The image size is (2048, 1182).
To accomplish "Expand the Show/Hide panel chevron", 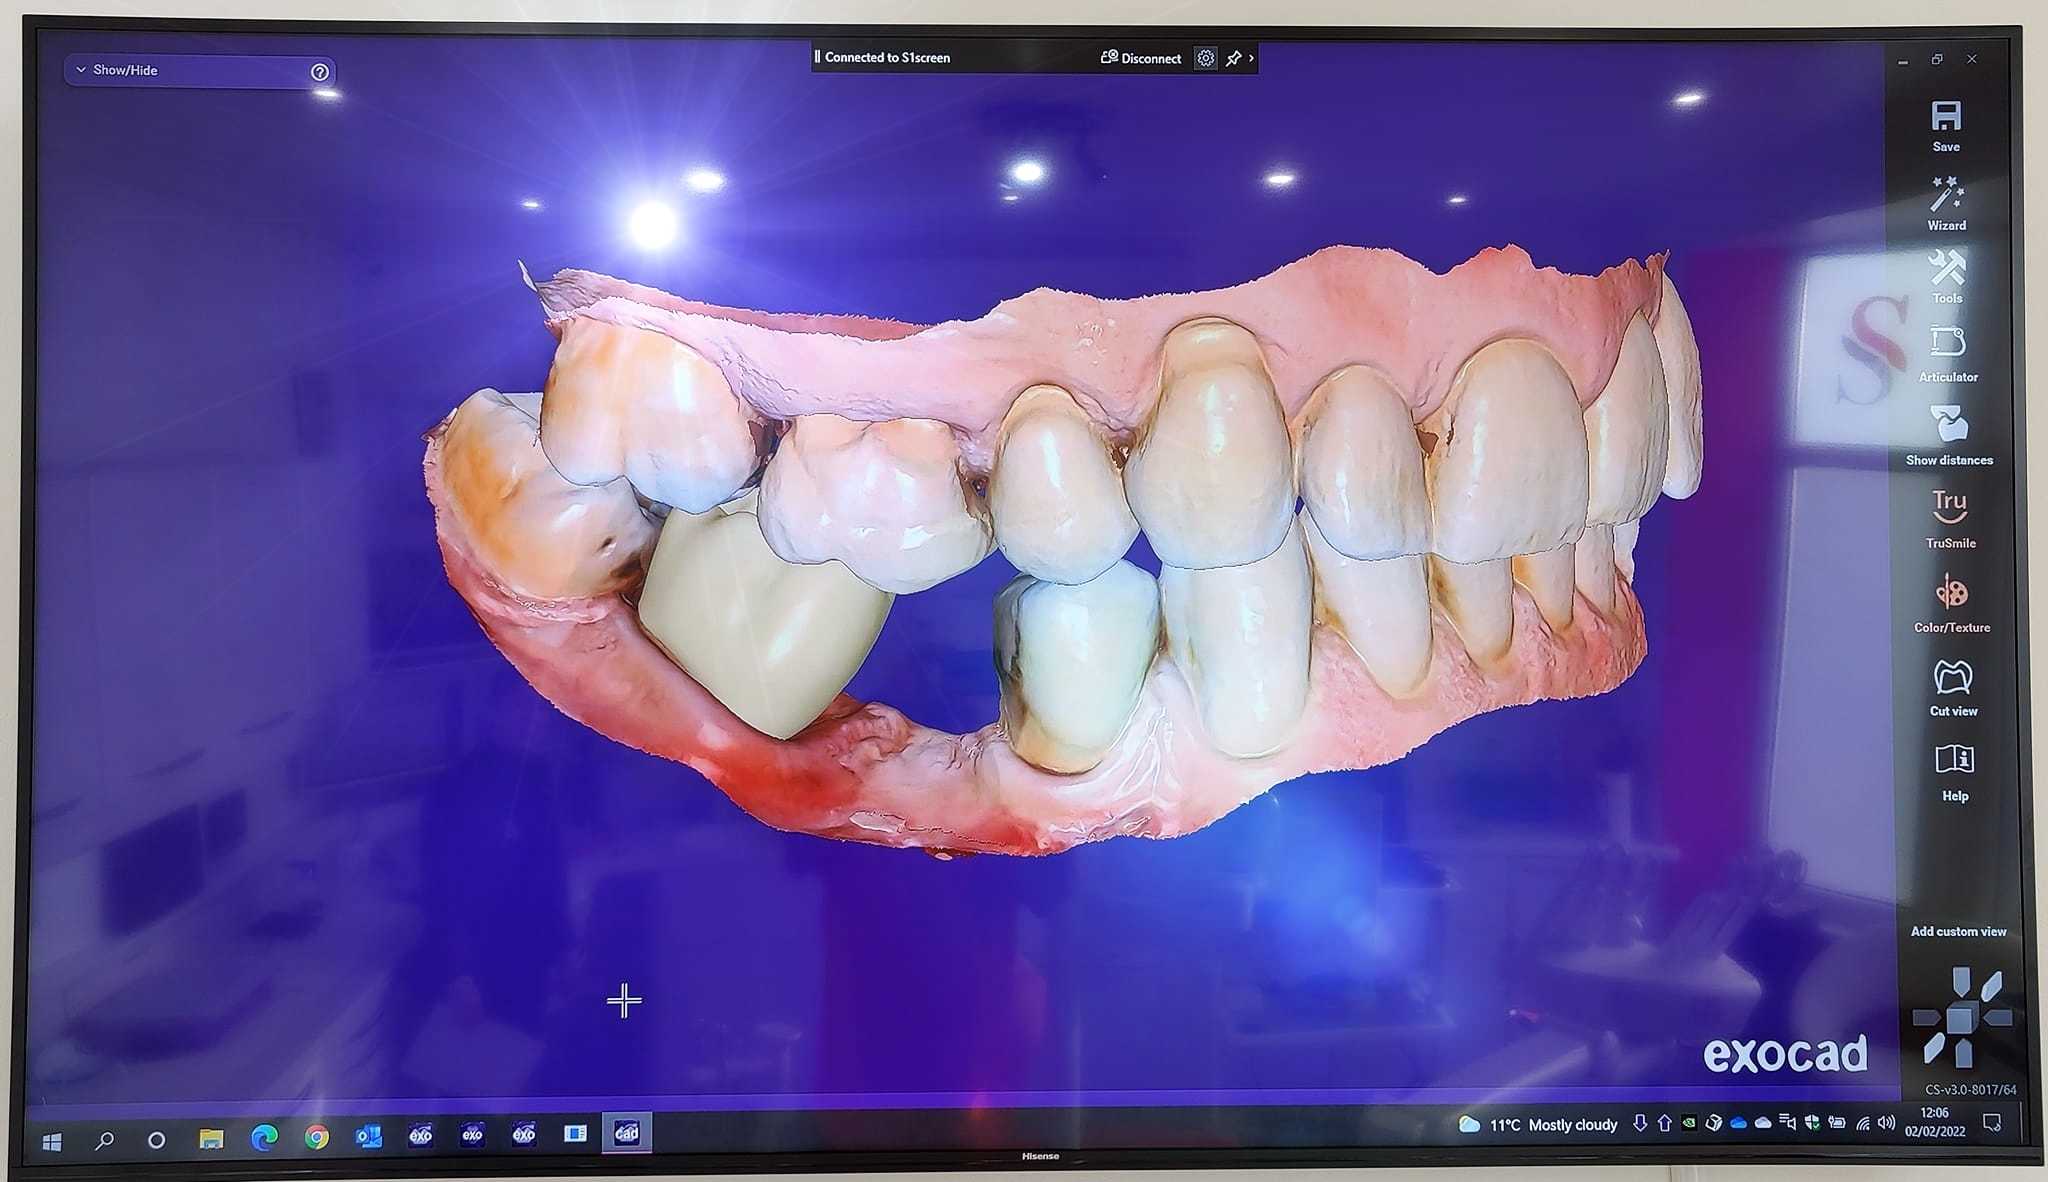I will [81, 70].
